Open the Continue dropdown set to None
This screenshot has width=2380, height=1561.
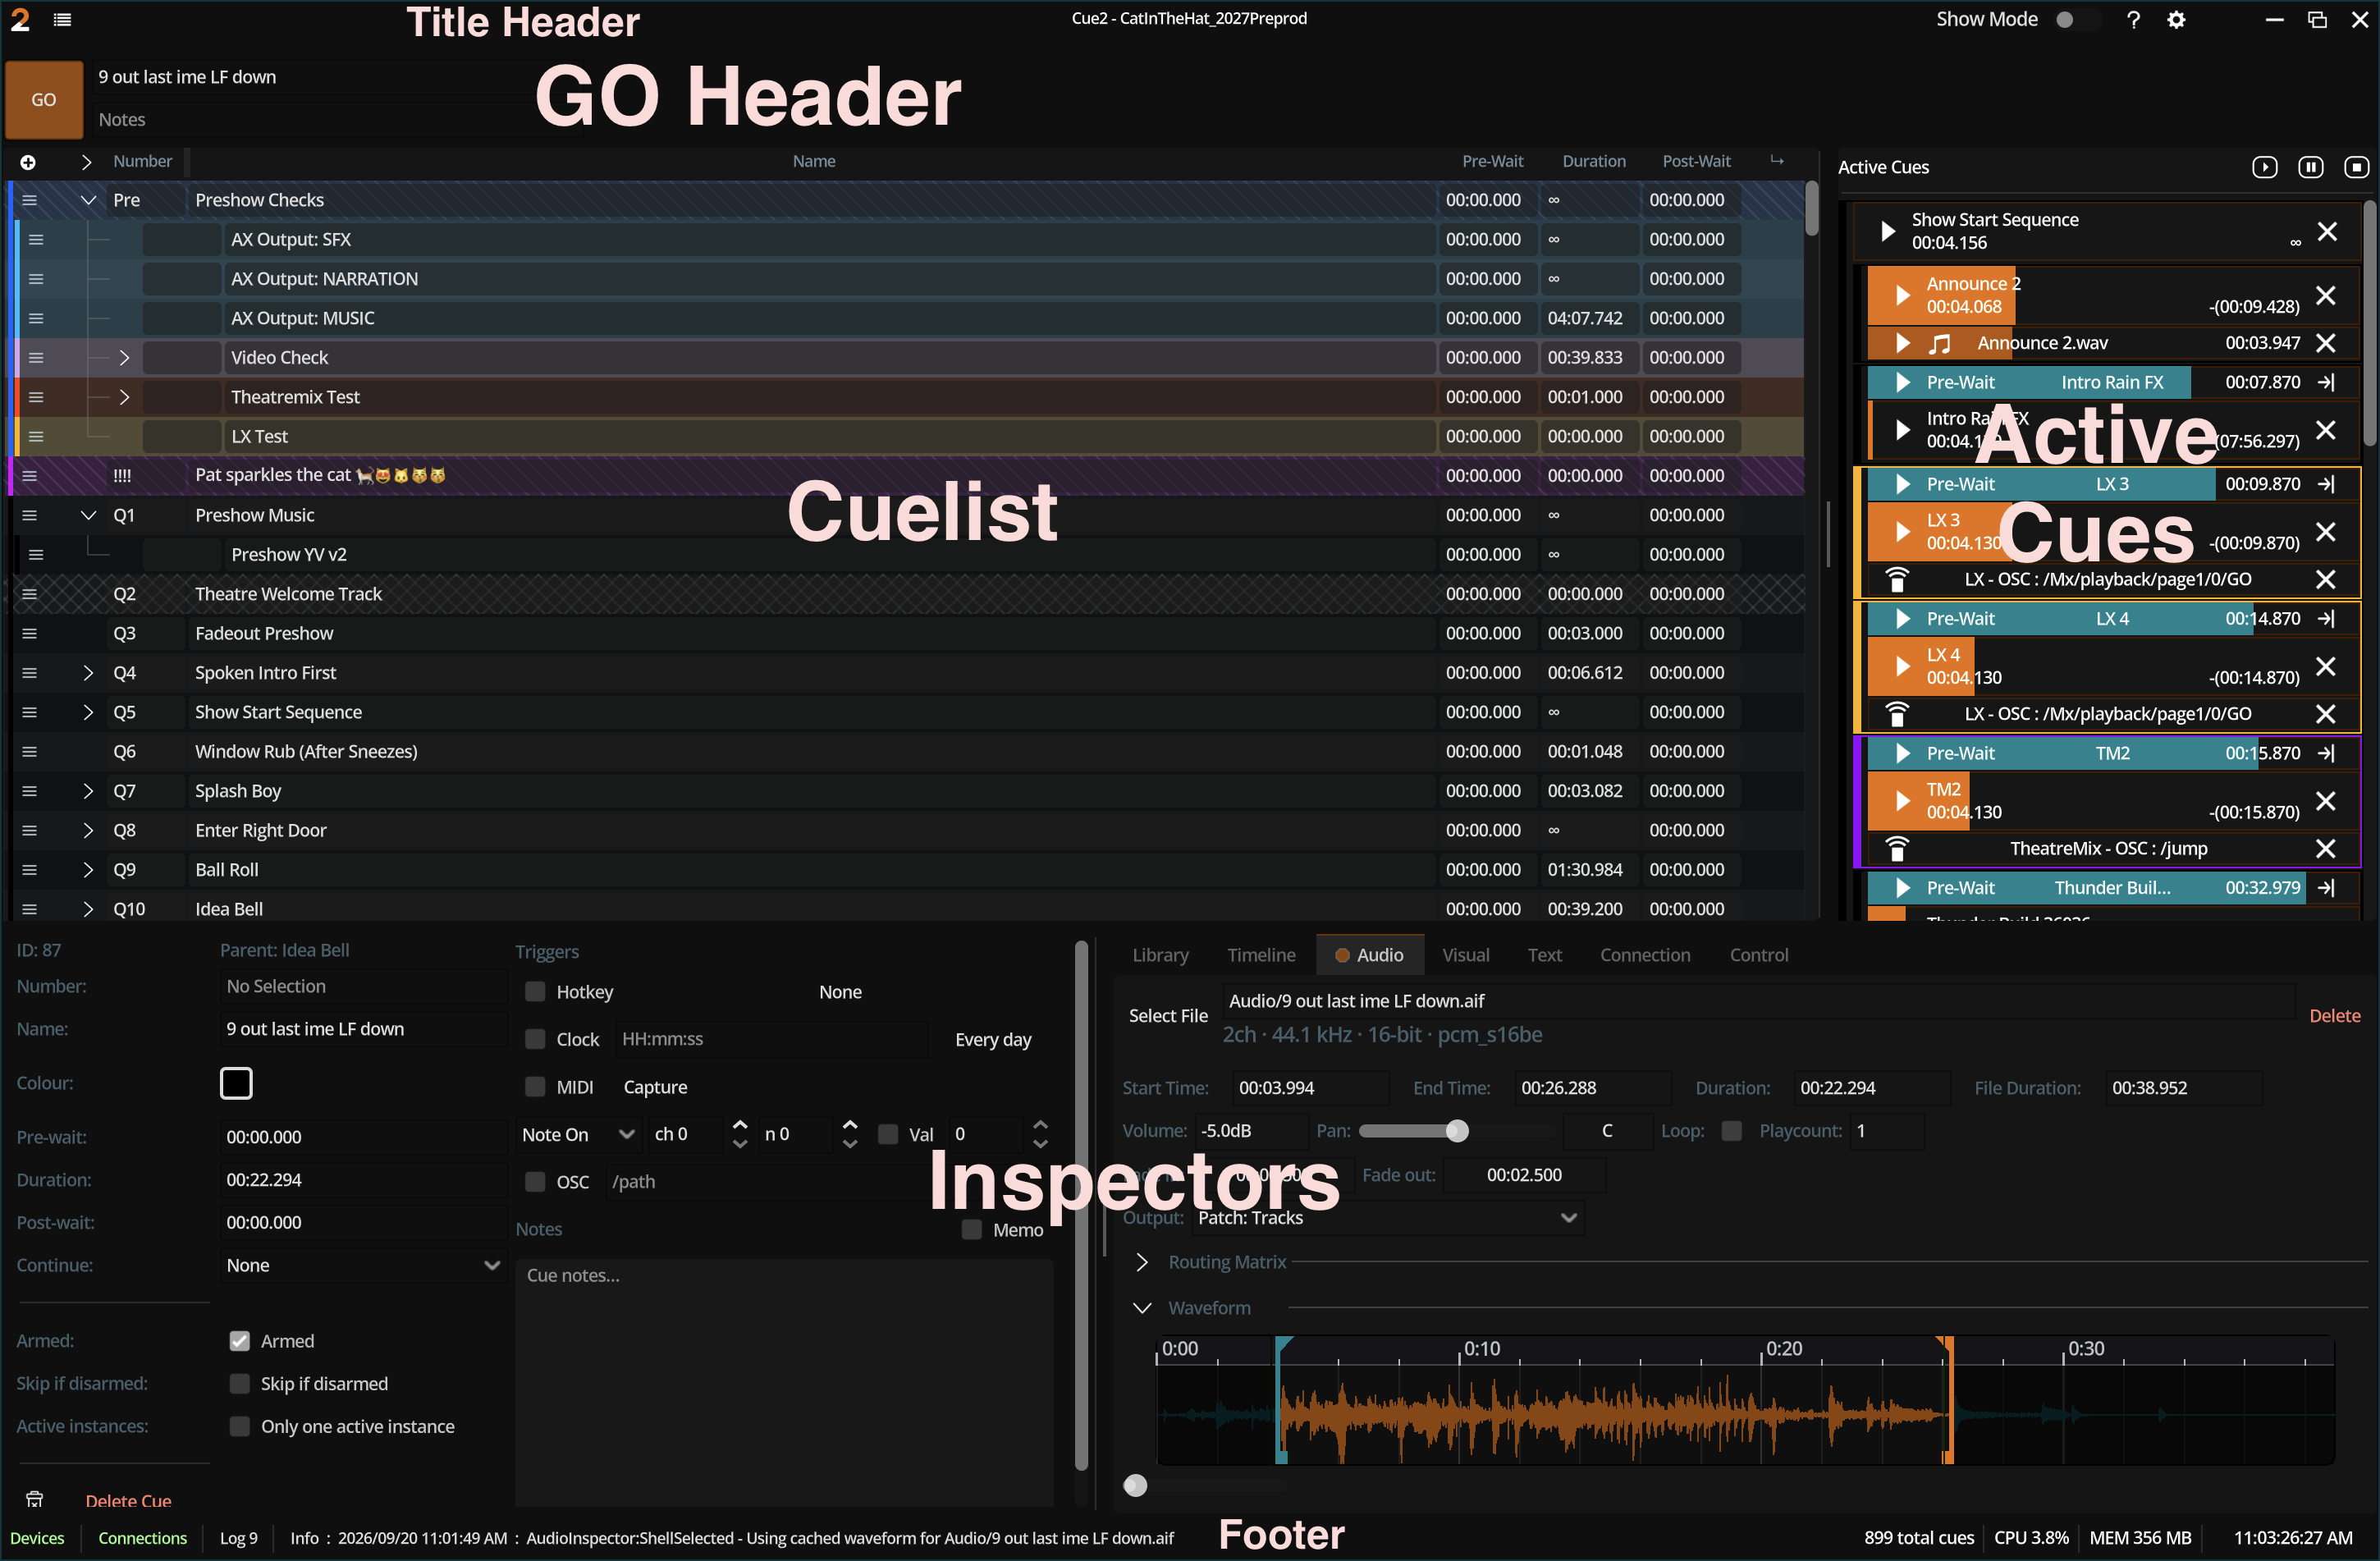(x=363, y=1265)
